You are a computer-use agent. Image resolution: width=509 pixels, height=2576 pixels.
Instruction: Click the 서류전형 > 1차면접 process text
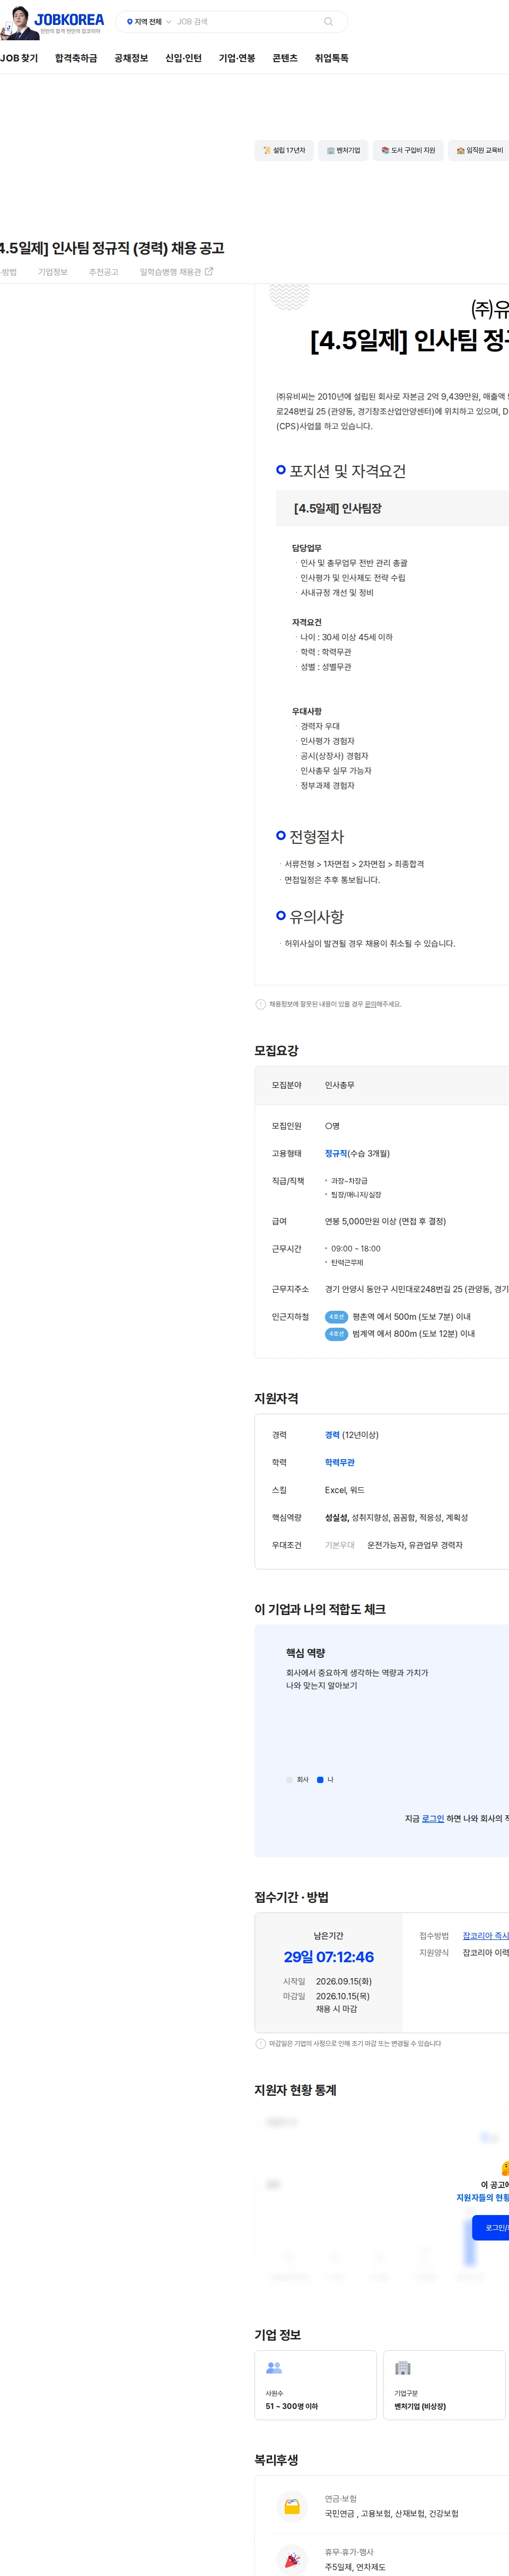(x=354, y=864)
